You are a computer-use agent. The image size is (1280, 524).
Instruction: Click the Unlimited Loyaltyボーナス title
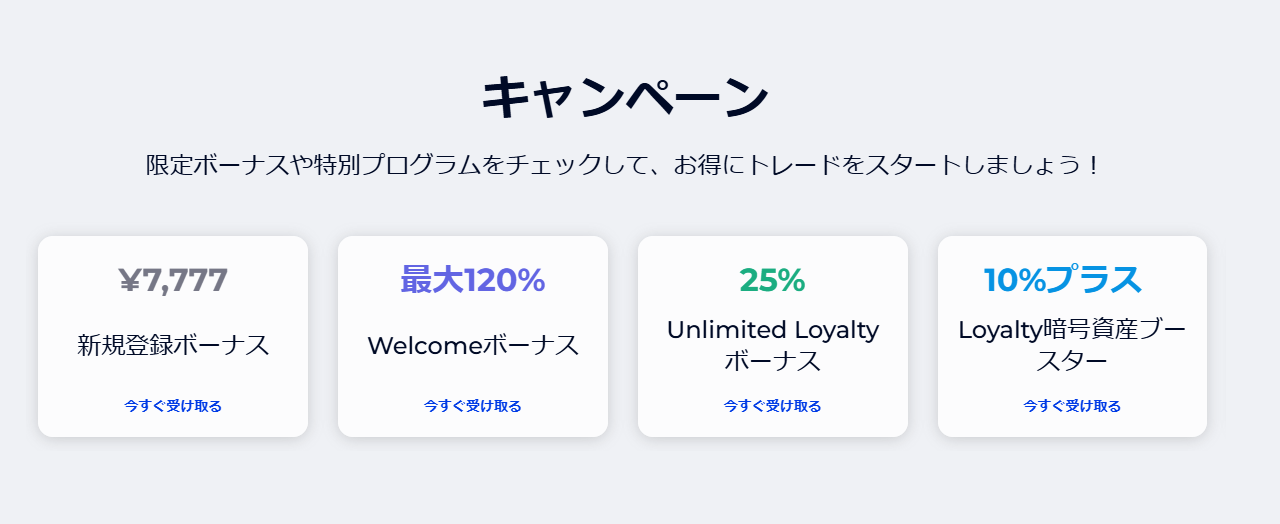pyautogui.click(x=773, y=345)
